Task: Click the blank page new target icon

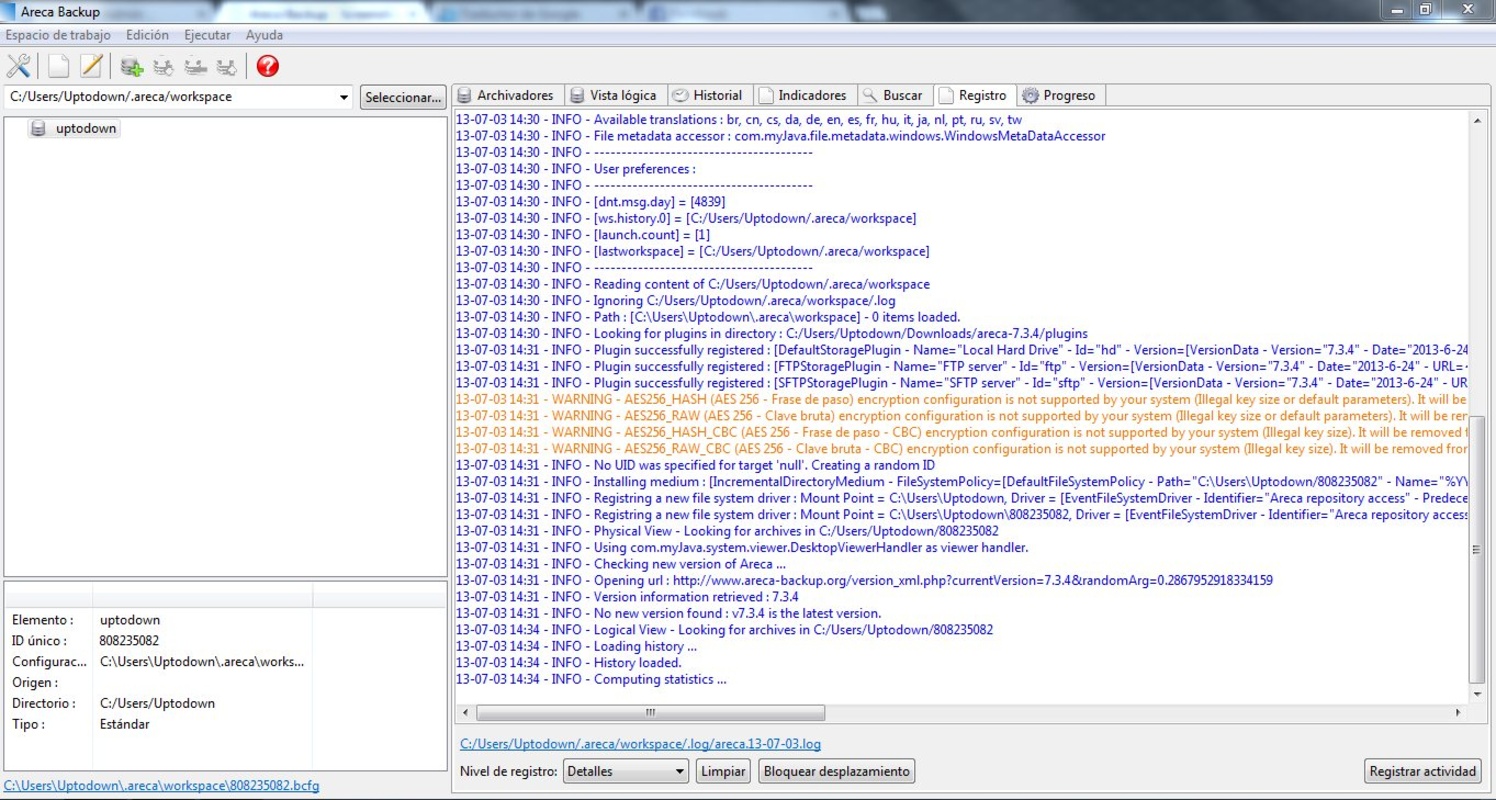Action: [x=59, y=67]
